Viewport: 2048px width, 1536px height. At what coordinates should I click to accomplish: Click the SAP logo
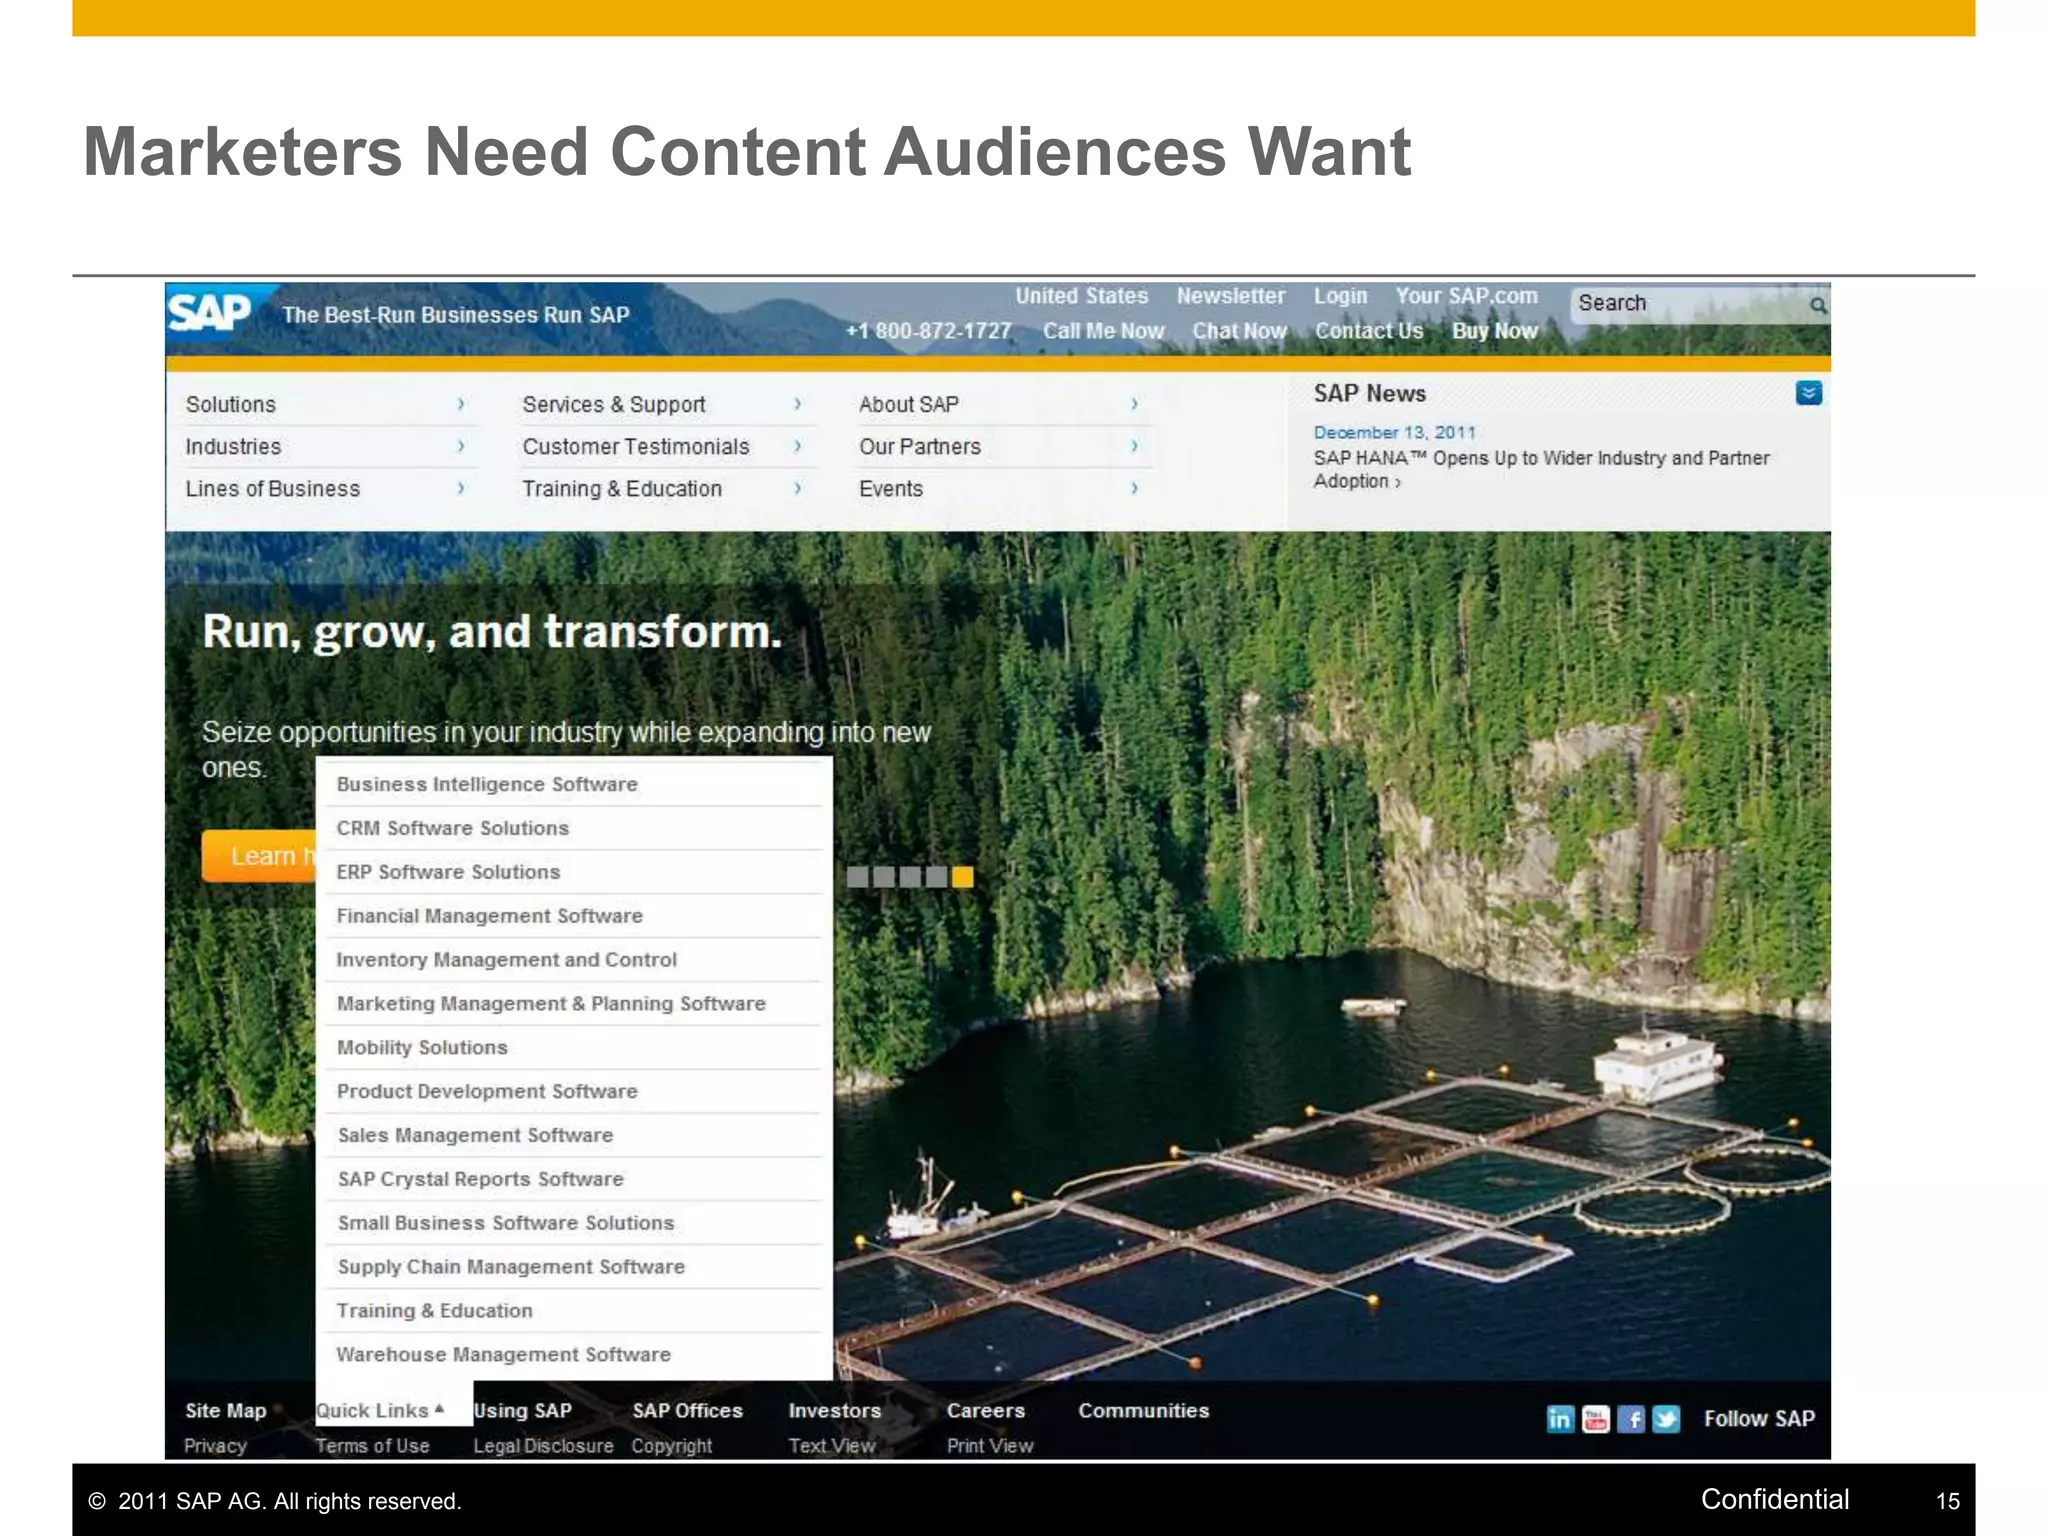pos(210,313)
